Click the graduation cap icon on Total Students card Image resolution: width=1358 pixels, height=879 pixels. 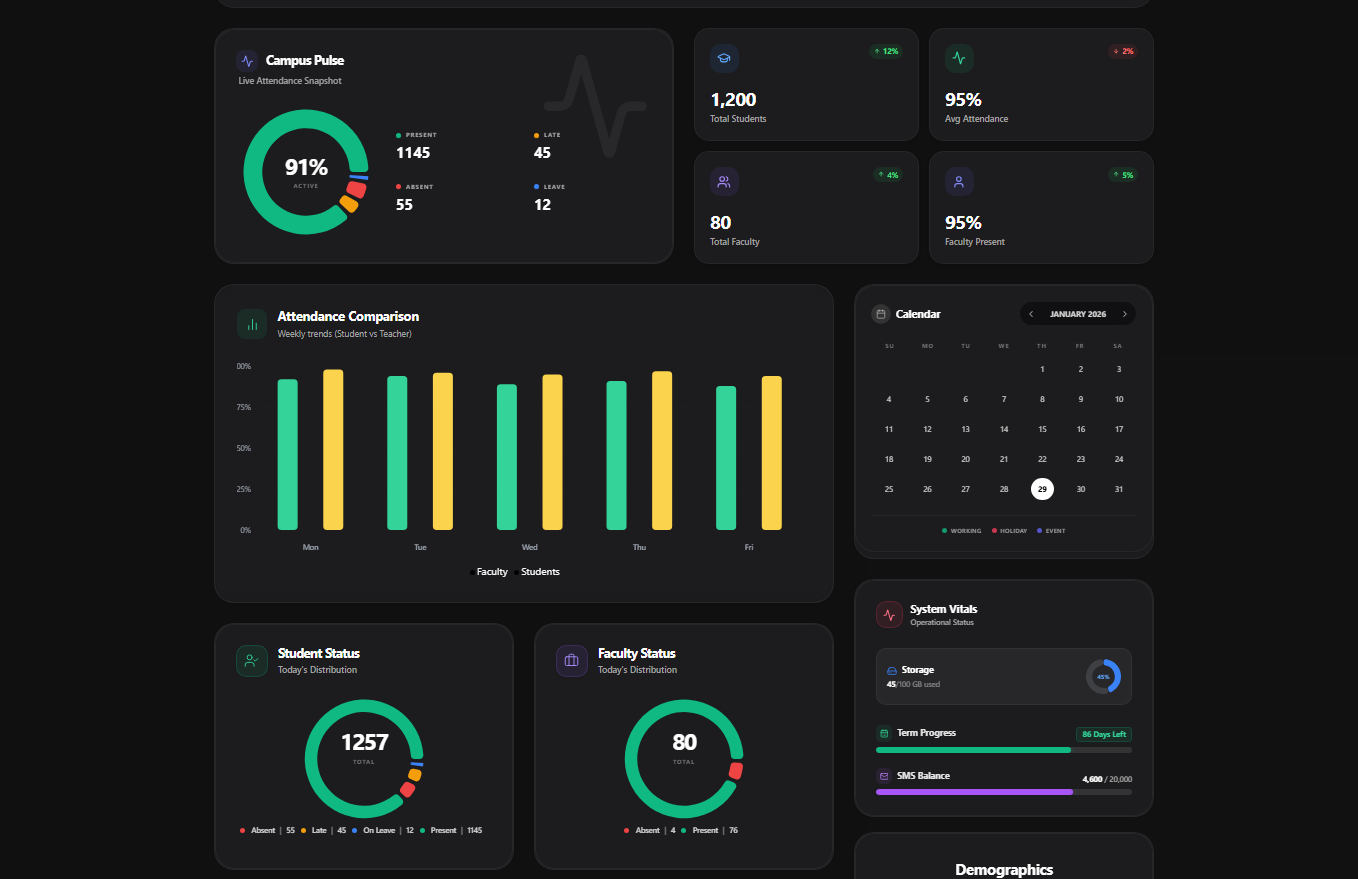(x=723, y=58)
